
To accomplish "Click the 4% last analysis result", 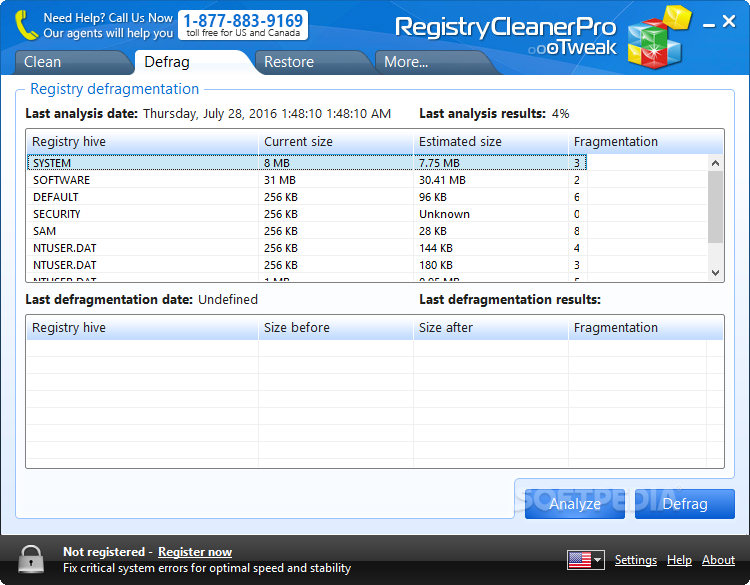I will click(x=560, y=114).
